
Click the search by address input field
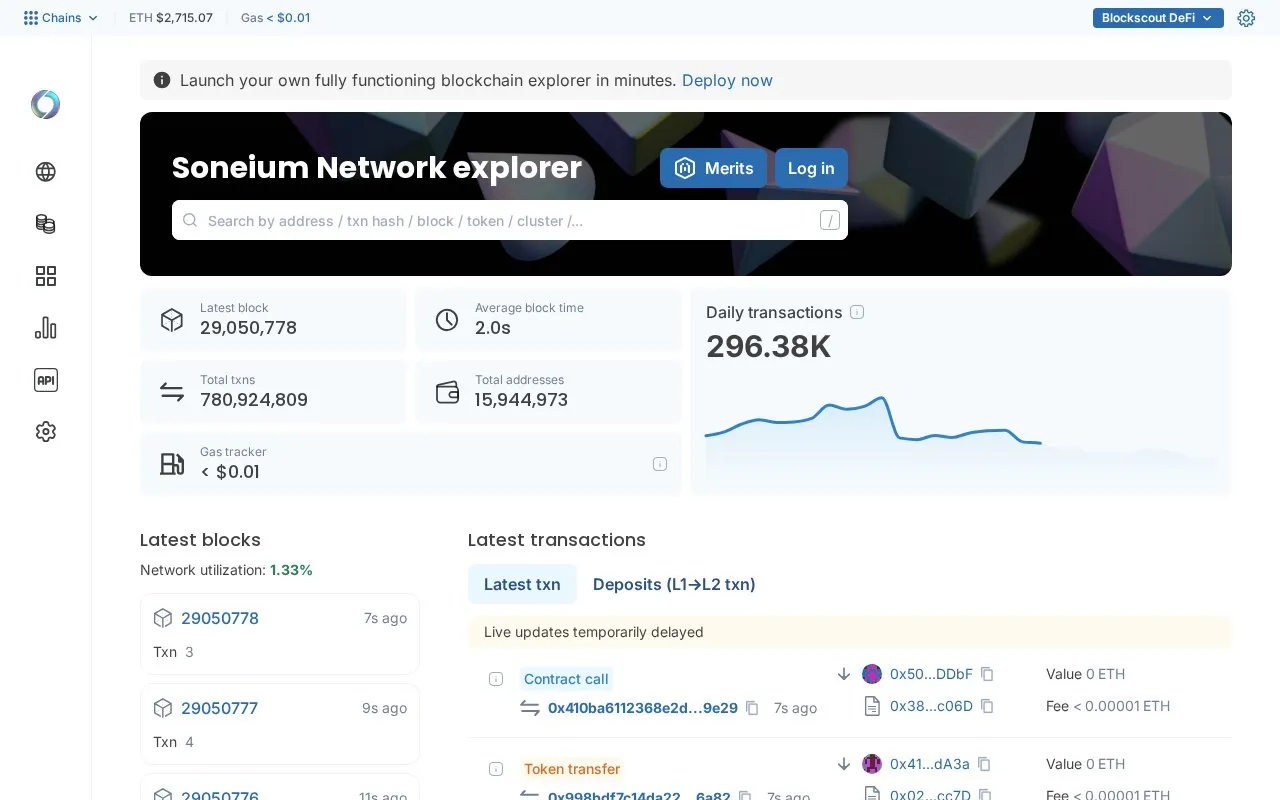(x=510, y=220)
